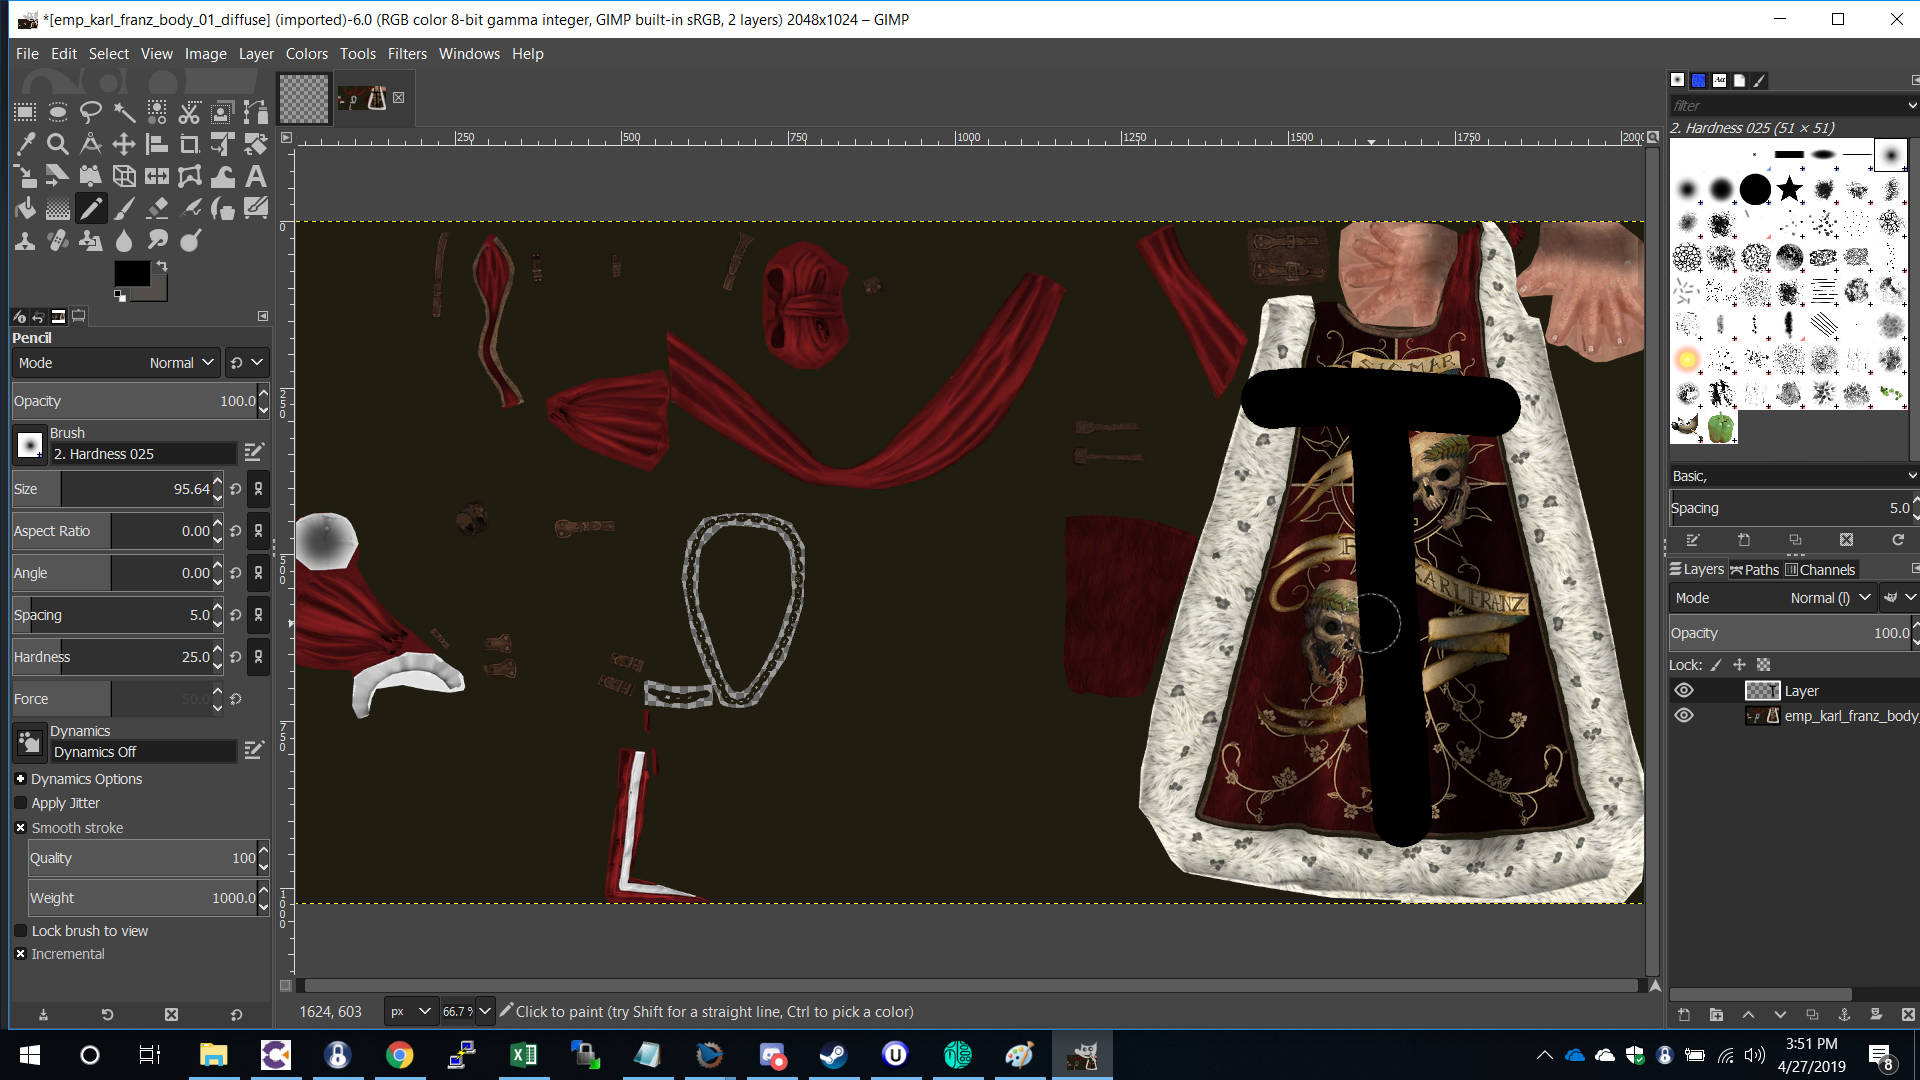Open the px units dropdown in status bar
The width and height of the screenshot is (1920, 1080).
click(x=411, y=1012)
